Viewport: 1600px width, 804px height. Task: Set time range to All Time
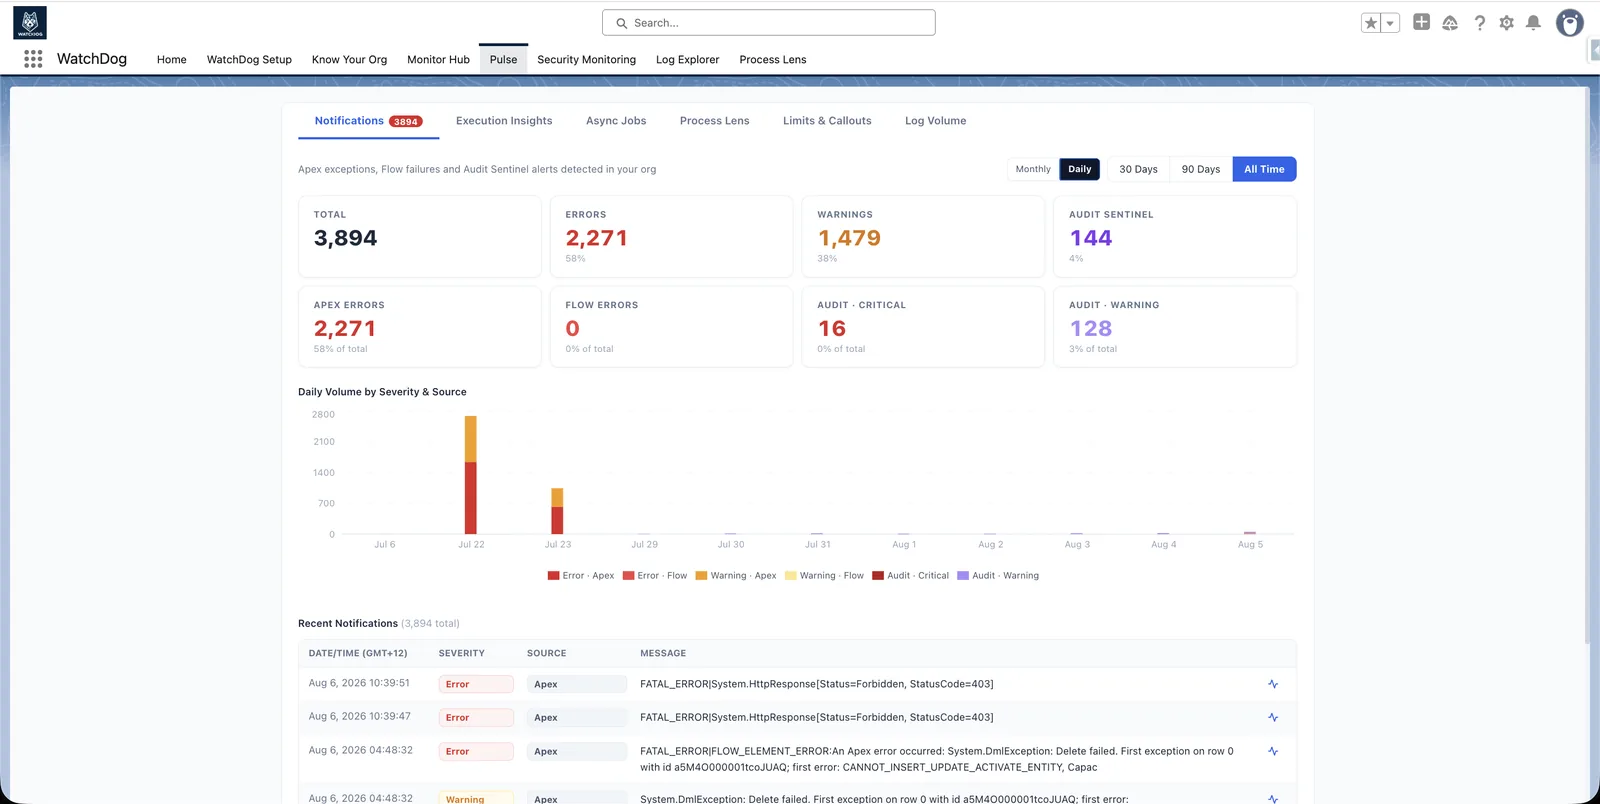click(1264, 169)
